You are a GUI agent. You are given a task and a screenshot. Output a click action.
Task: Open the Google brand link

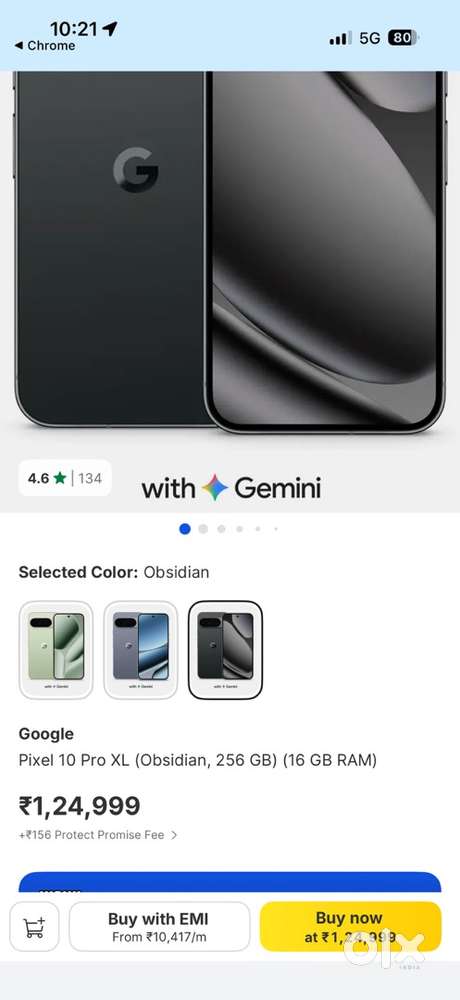[46, 734]
